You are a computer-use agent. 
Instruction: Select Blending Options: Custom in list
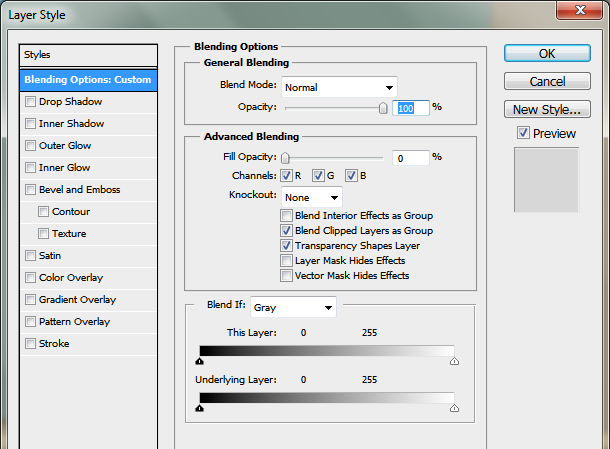[88, 80]
